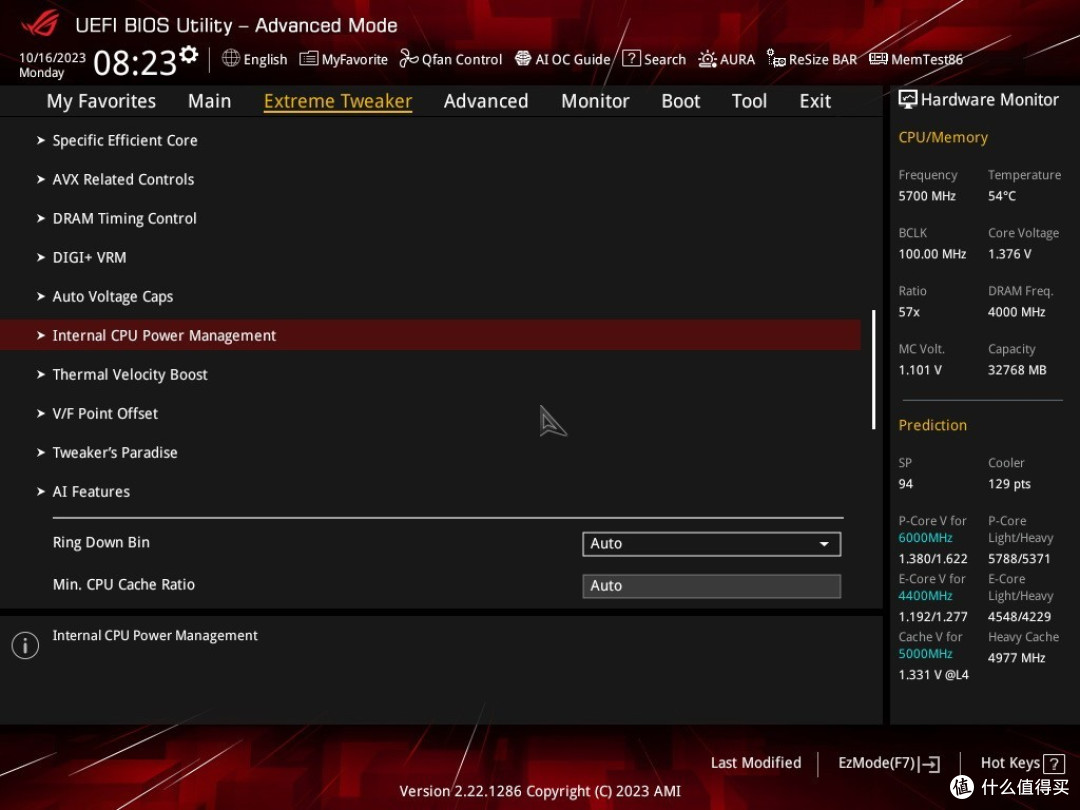Click the 1.376 V core voltage value
Viewport: 1080px width, 810px height.
[x=1010, y=254]
